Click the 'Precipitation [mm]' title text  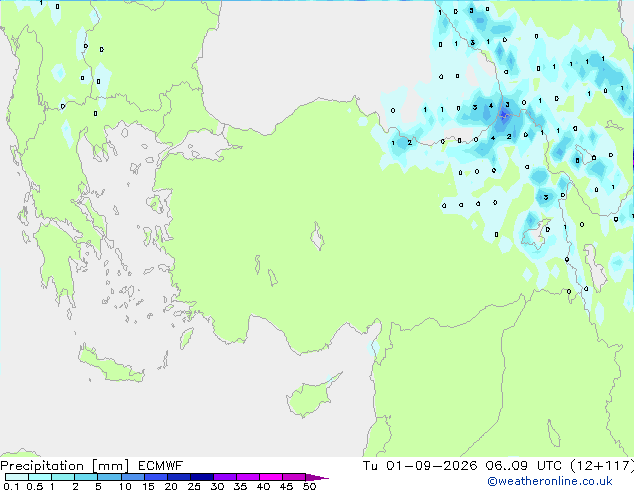[64, 466]
